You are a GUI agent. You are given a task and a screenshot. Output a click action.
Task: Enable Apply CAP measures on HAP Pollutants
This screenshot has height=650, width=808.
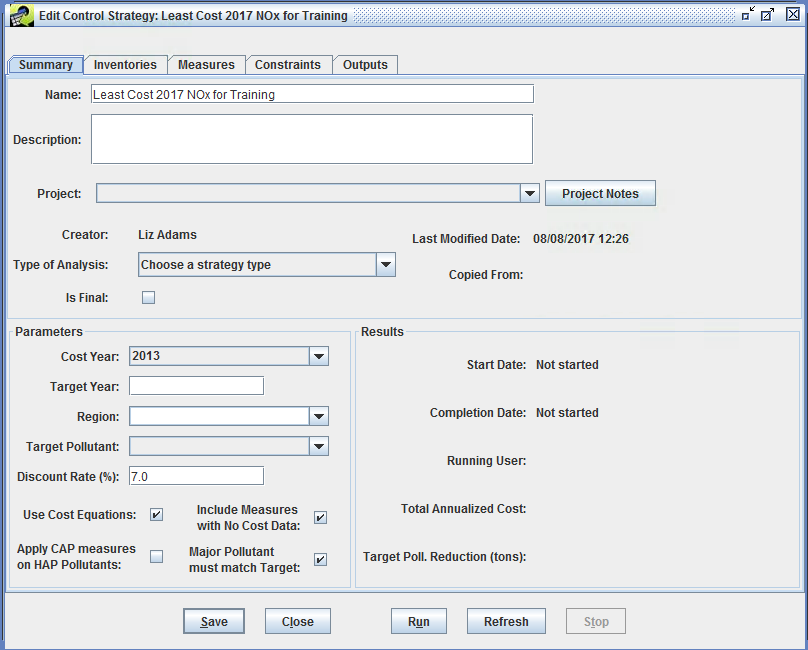click(x=156, y=556)
